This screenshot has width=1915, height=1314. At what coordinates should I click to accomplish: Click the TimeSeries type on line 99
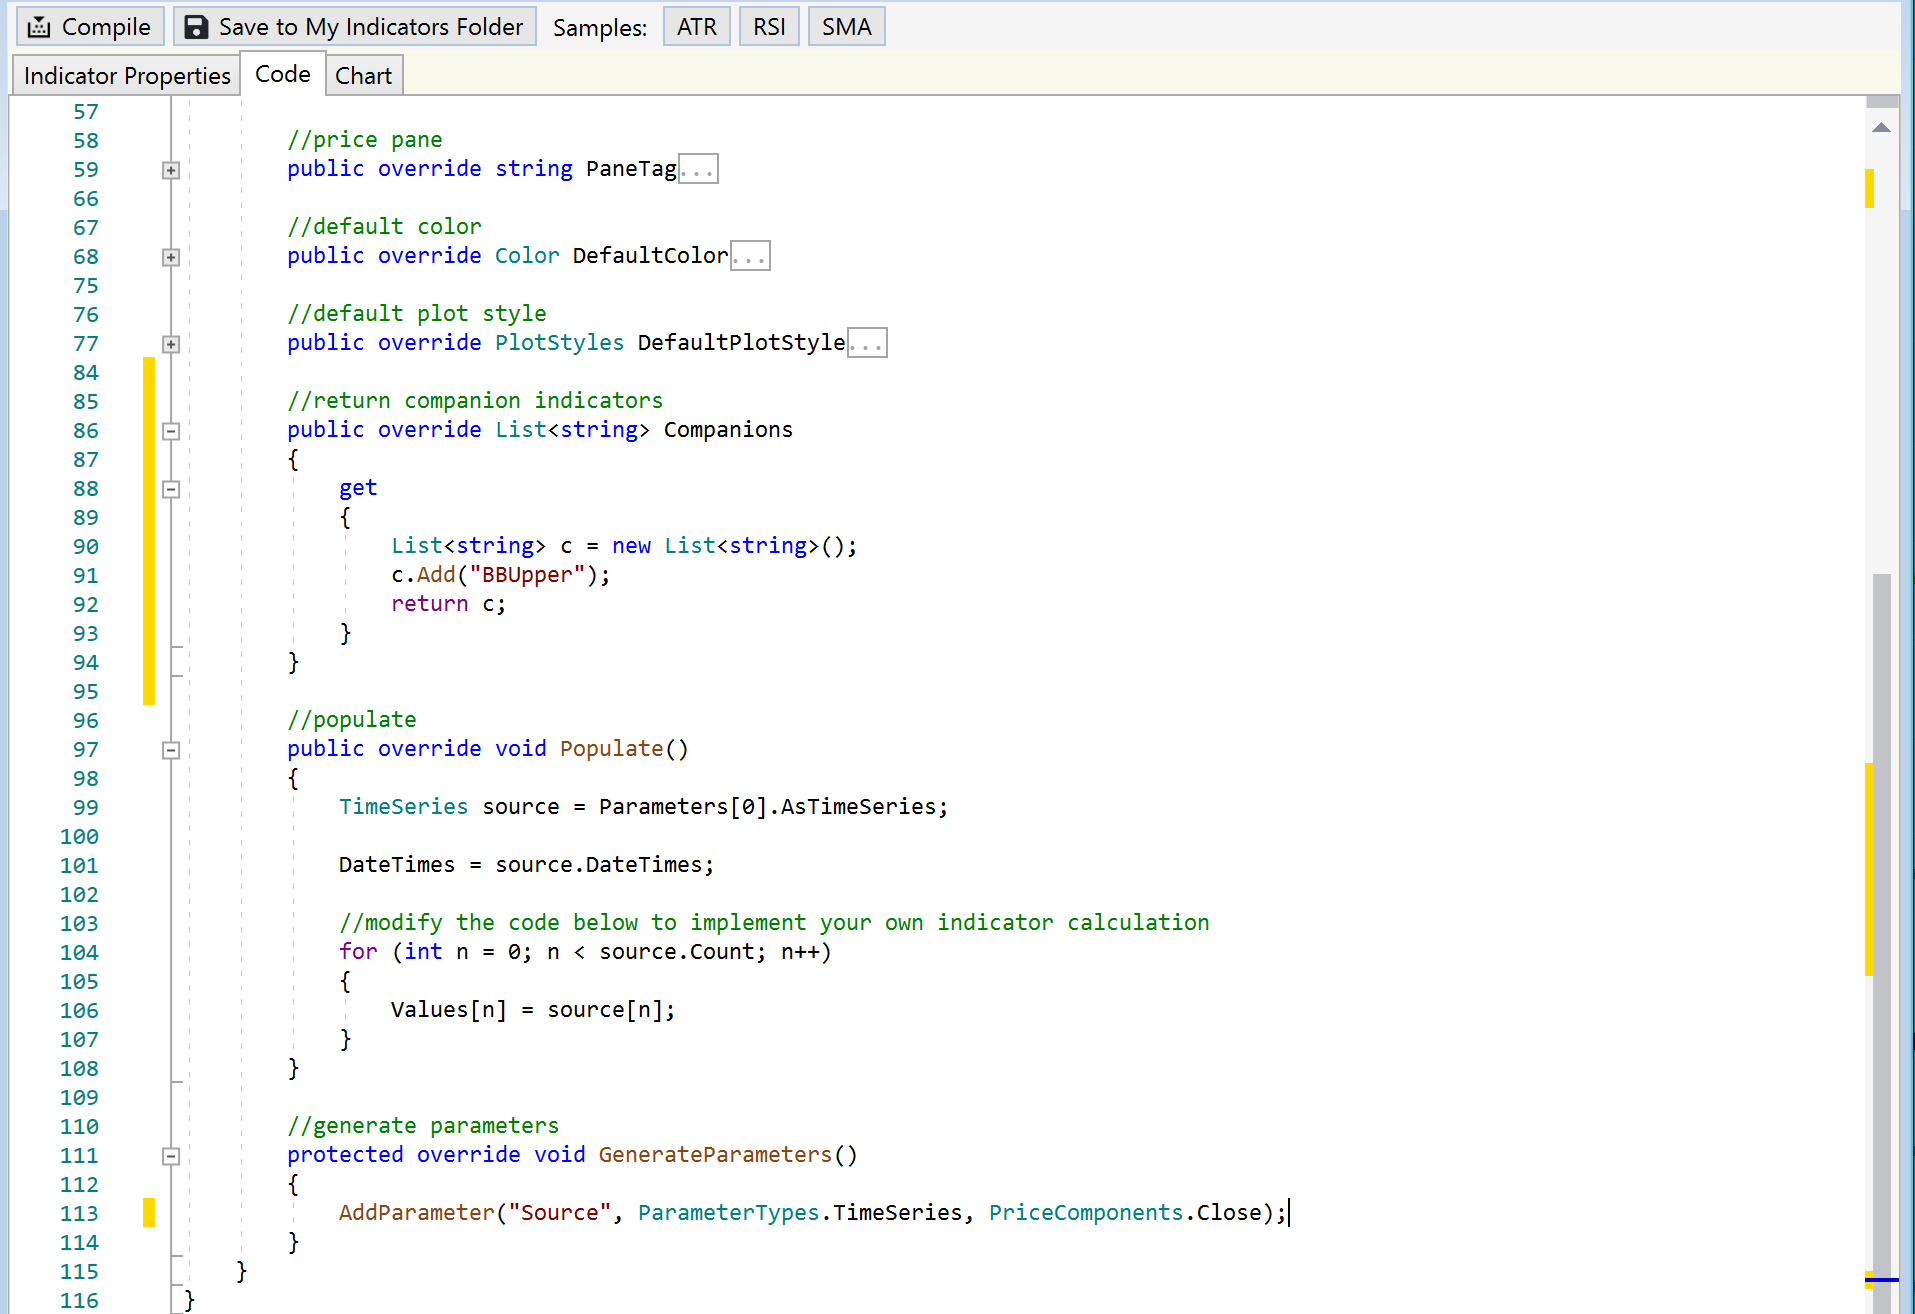tap(403, 807)
